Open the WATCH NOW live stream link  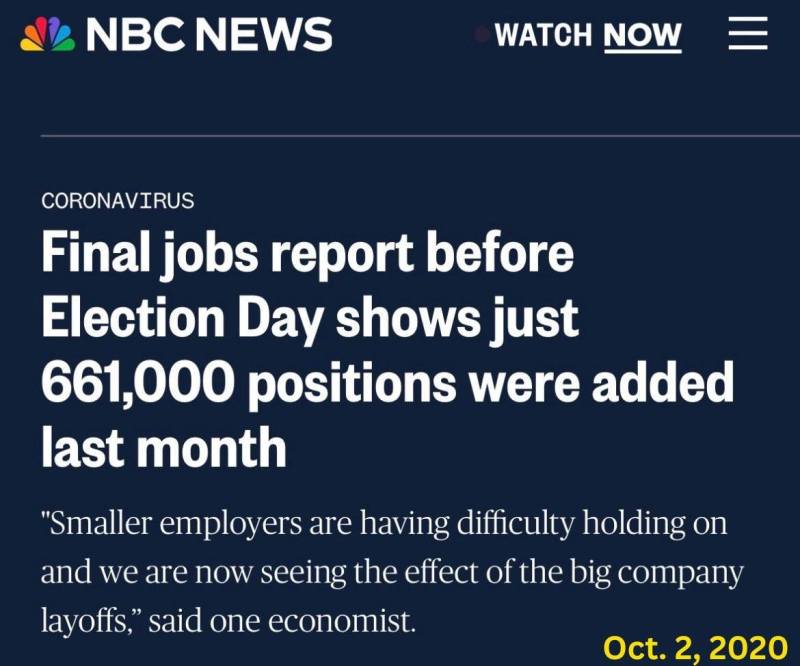tap(588, 35)
